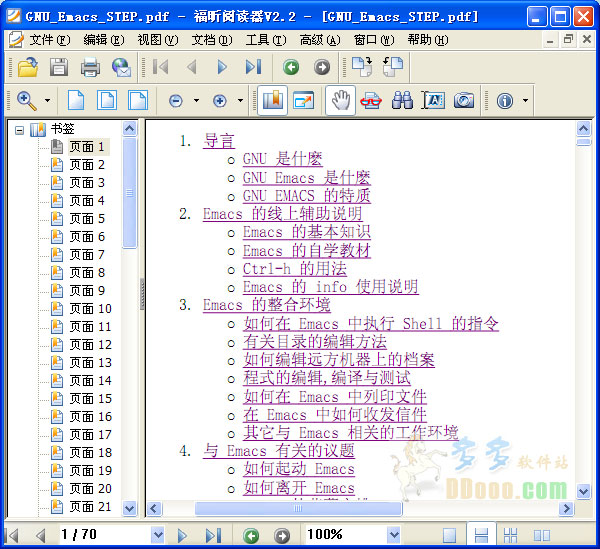Collapse the 书签 bookmarks tree root
This screenshot has width=600, height=549.
[x=20, y=130]
